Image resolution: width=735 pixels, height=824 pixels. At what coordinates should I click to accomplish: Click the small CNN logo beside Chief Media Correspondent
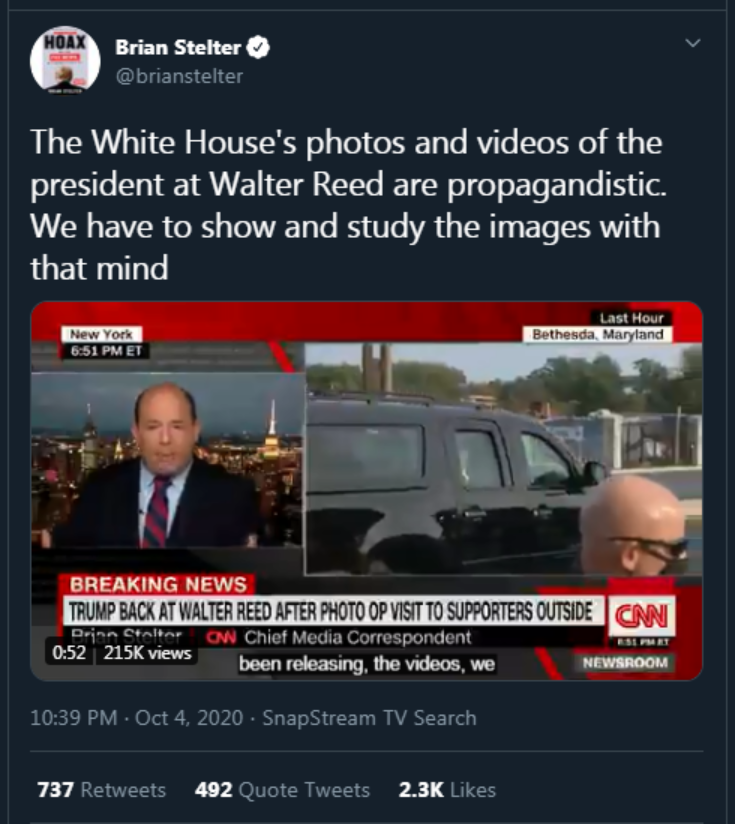point(221,637)
